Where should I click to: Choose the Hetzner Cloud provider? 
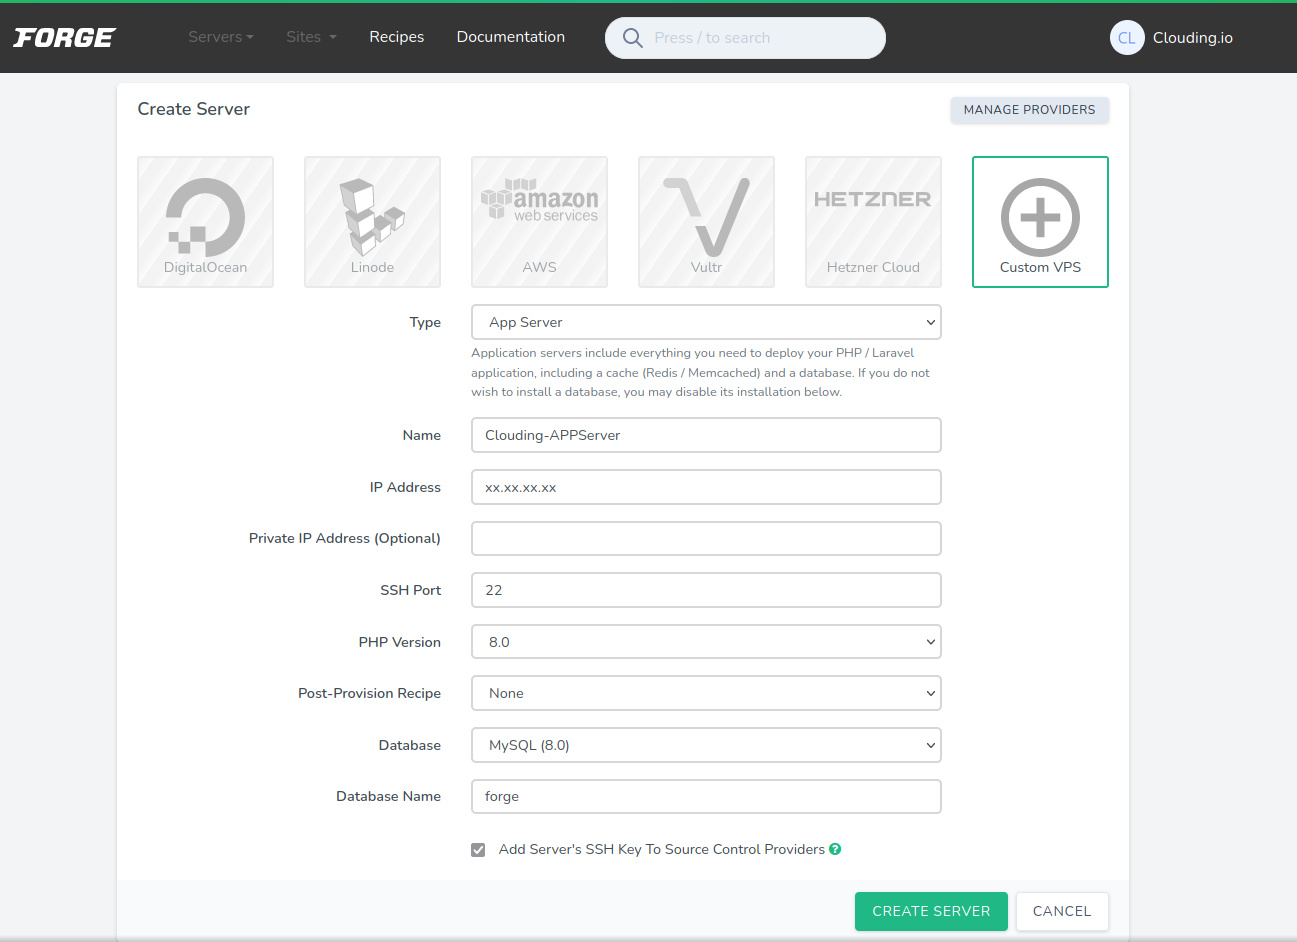[x=873, y=222]
